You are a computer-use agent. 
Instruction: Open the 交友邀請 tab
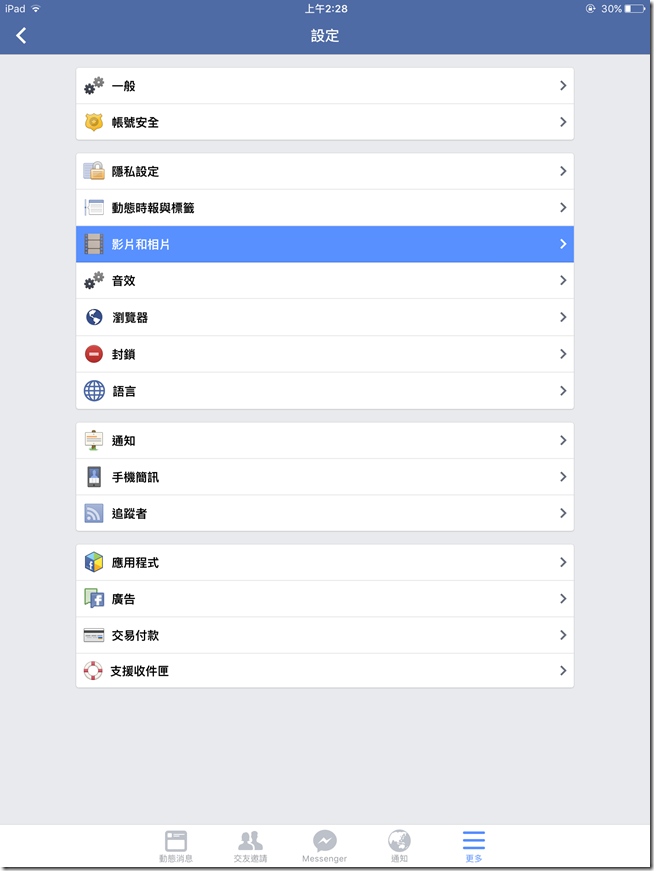point(250,846)
